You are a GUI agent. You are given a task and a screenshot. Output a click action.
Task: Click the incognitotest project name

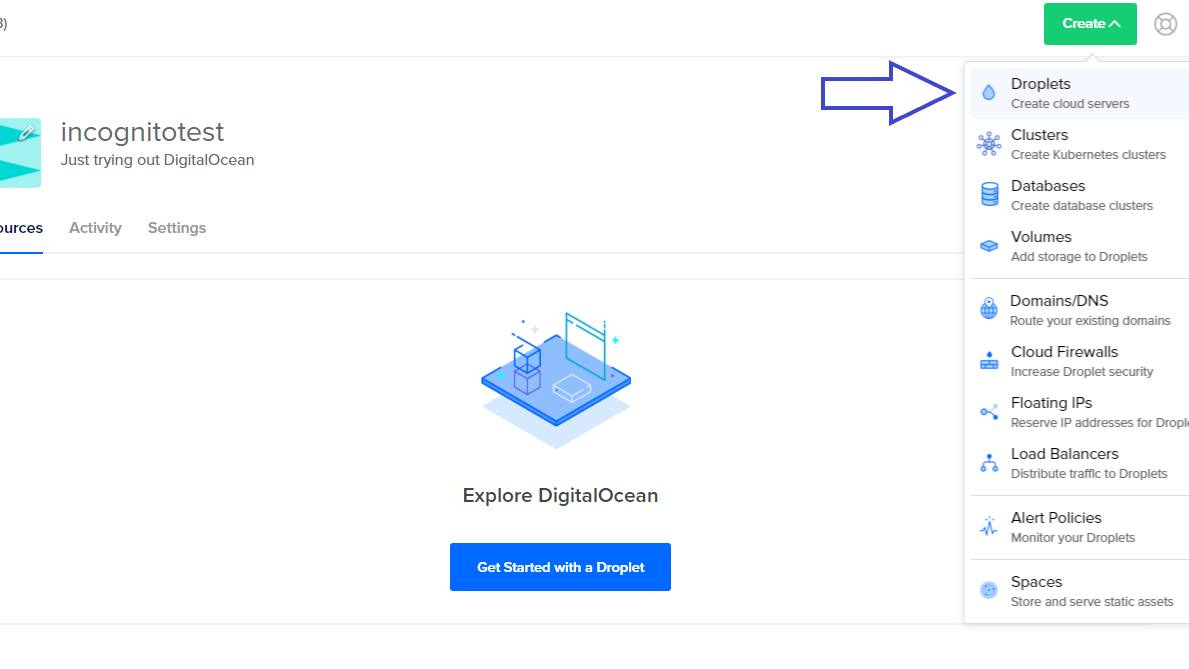click(x=142, y=132)
